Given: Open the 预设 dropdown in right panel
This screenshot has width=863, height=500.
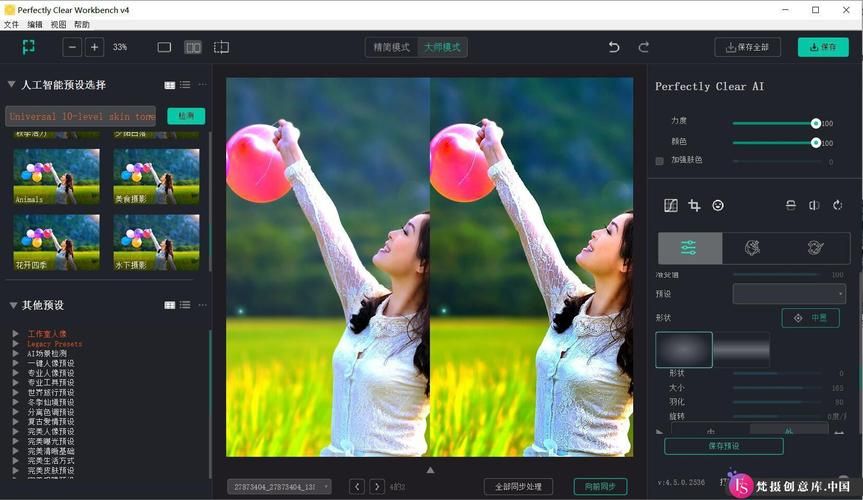Looking at the screenshot, I should click(789, 294).
